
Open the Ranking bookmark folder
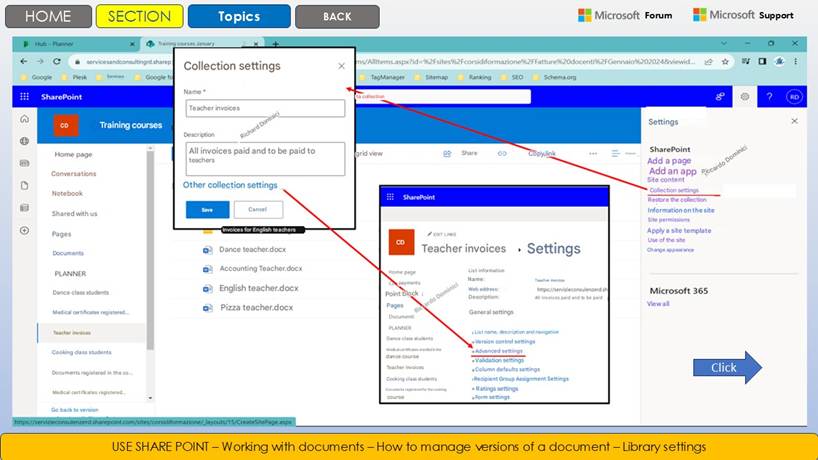475,77
